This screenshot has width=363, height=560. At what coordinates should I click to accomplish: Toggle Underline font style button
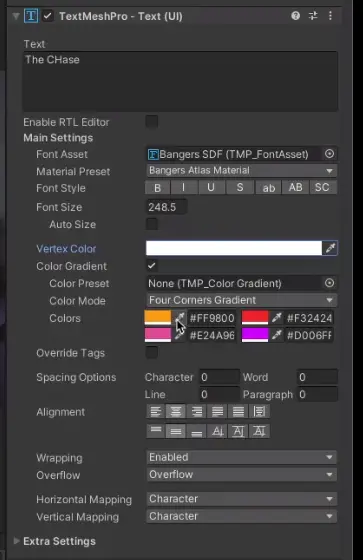(211, 188)
